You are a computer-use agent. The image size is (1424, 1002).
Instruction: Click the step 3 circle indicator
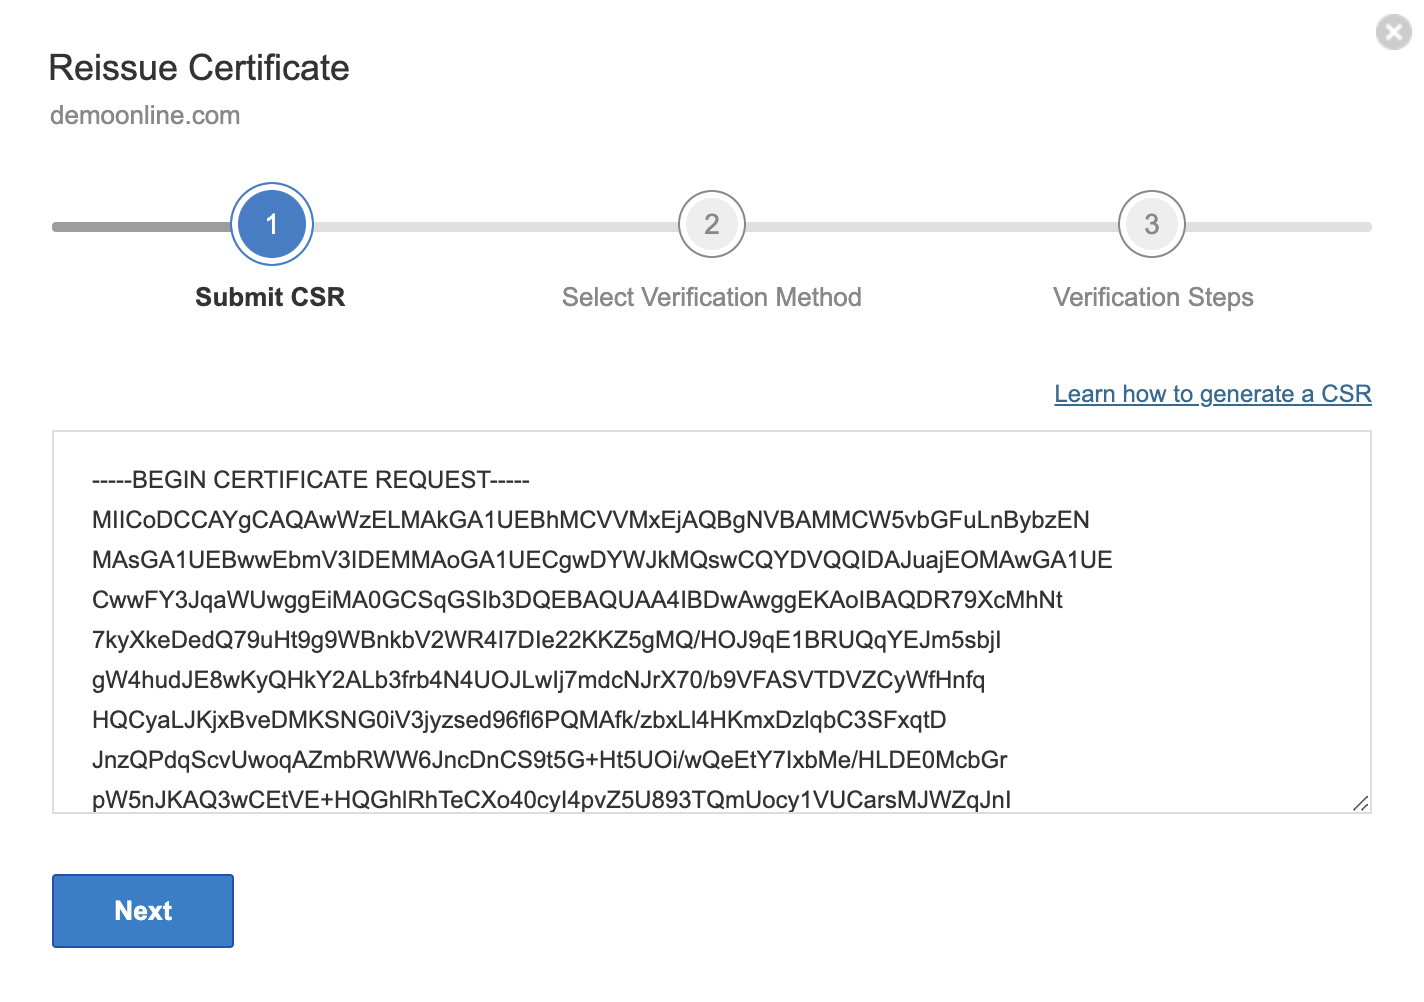[x=1151, y=224]
